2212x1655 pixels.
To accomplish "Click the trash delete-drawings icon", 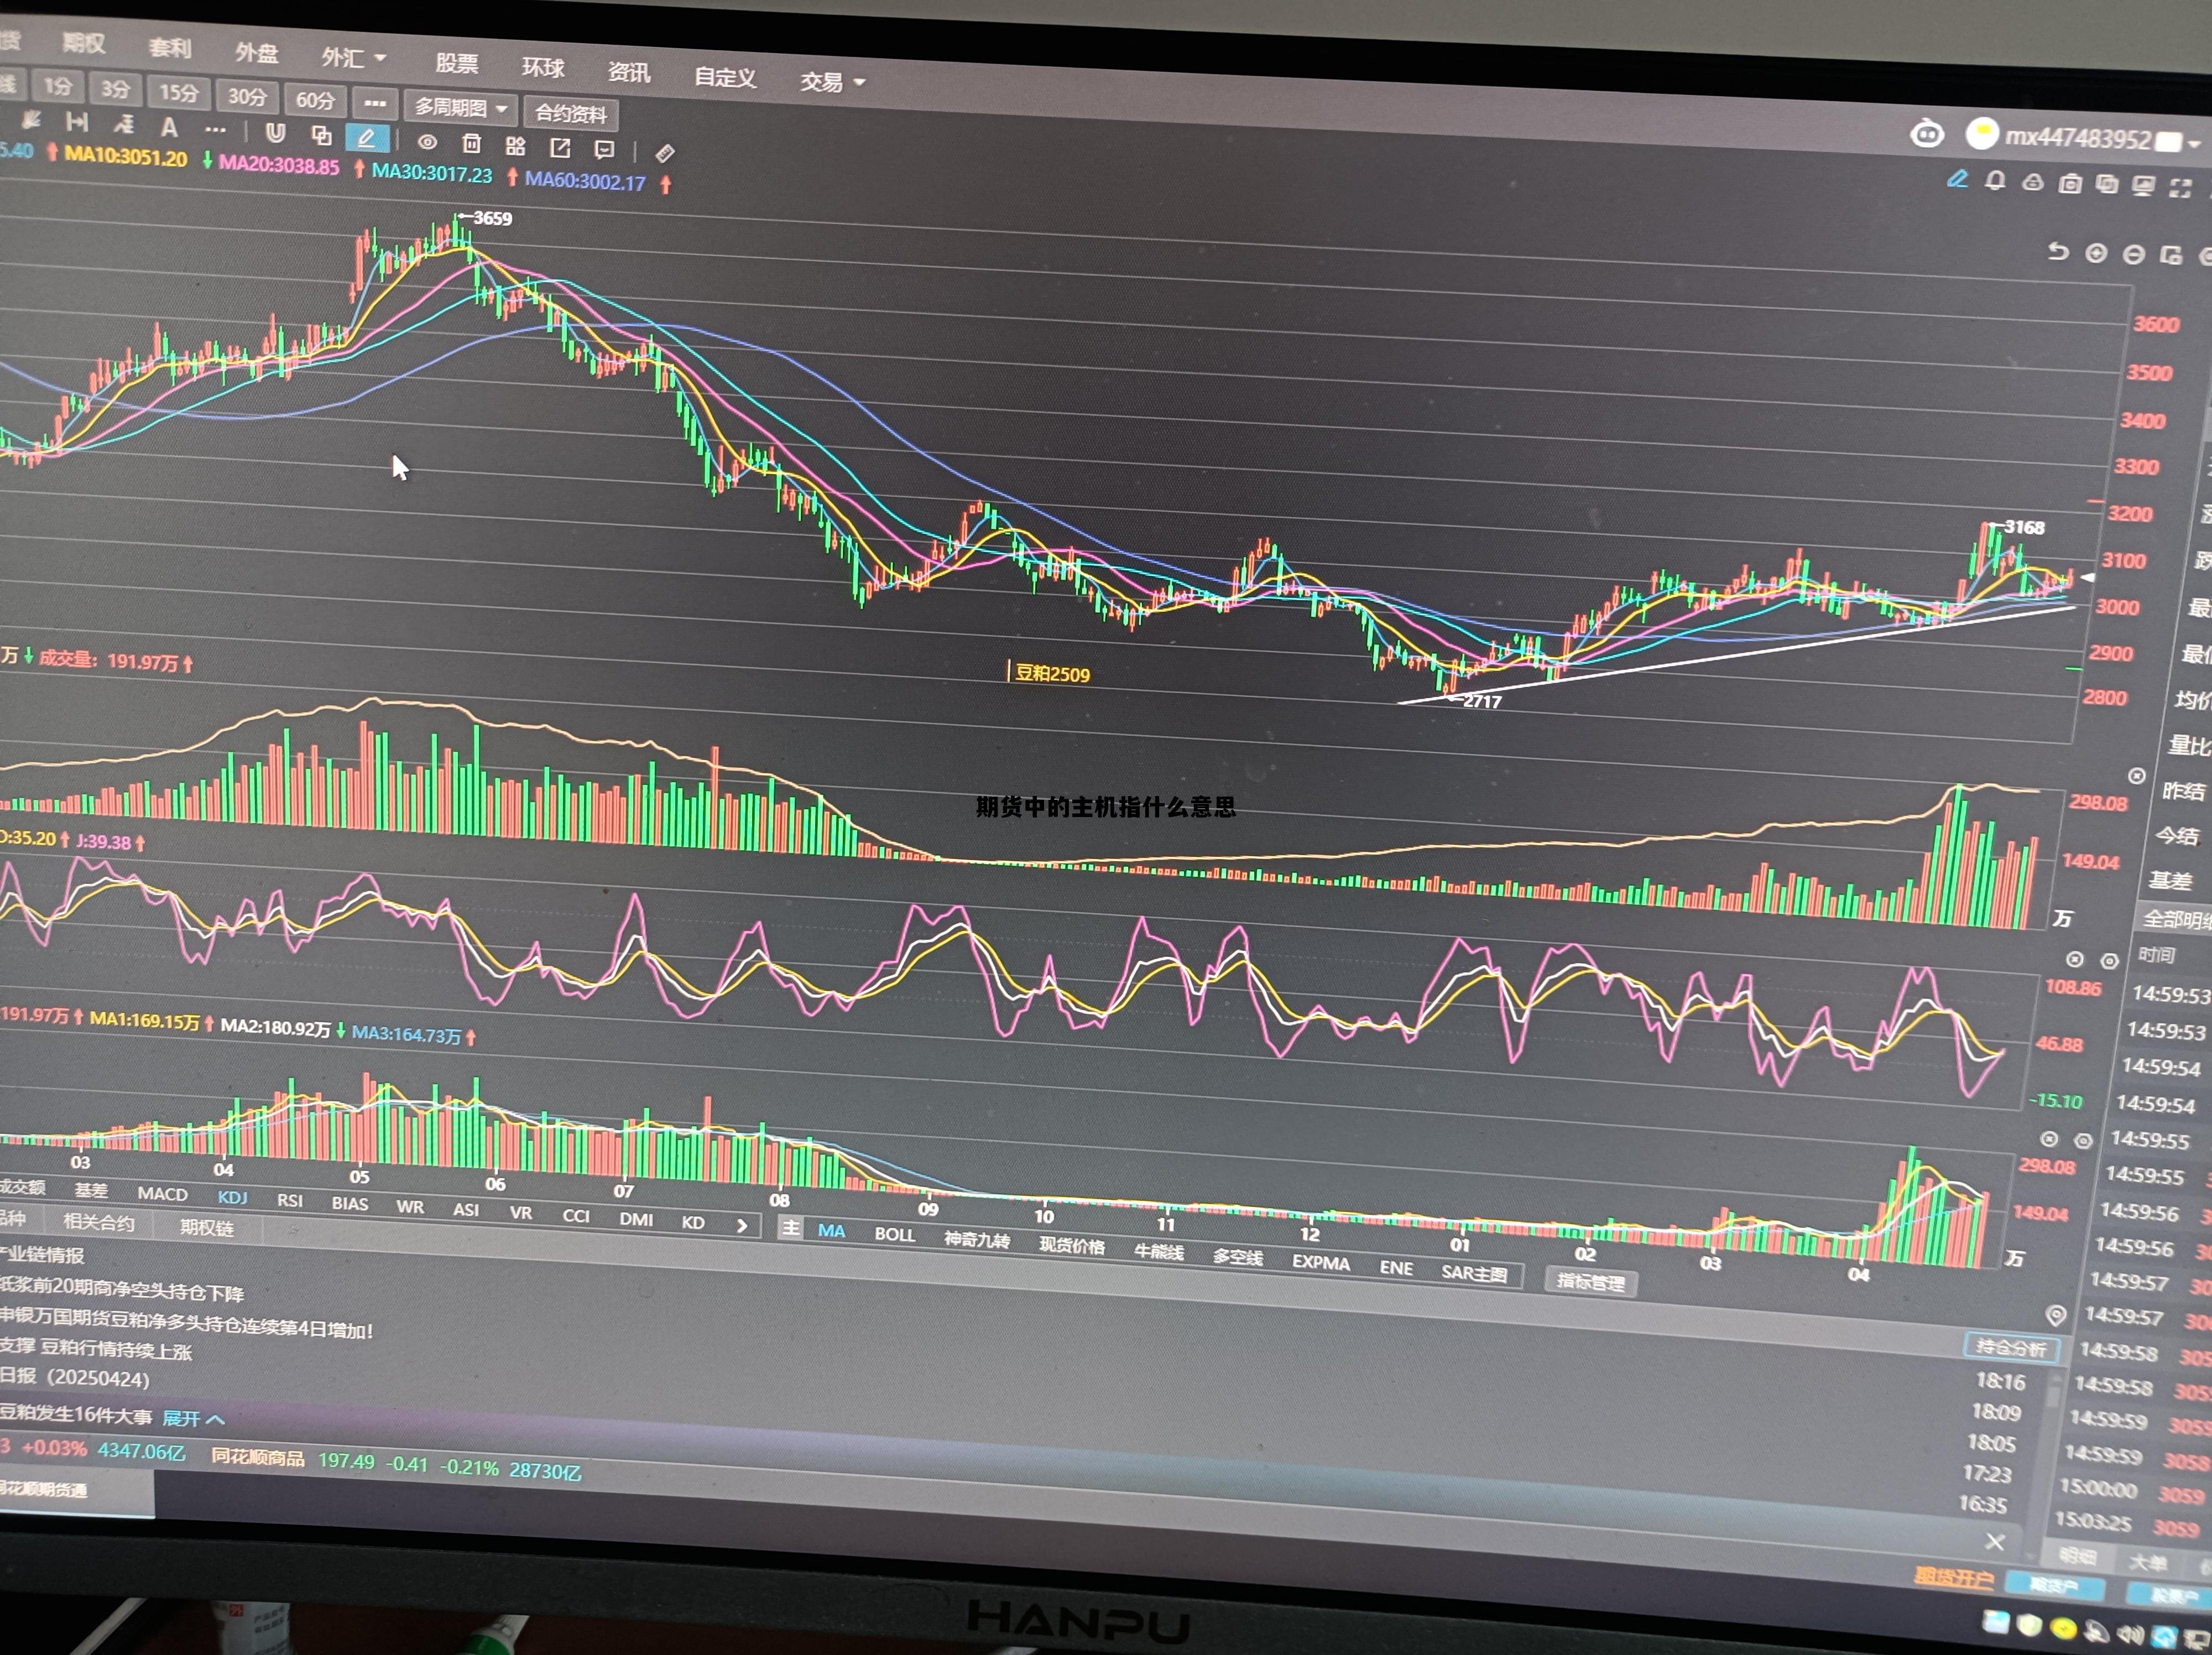I will point(472,144).
